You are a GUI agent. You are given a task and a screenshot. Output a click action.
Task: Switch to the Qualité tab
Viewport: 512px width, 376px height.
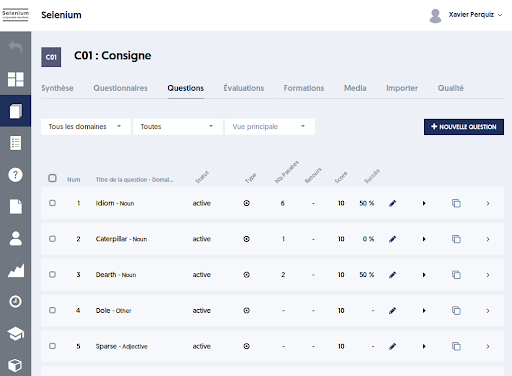pyautogui.click(x=451, y=88)
